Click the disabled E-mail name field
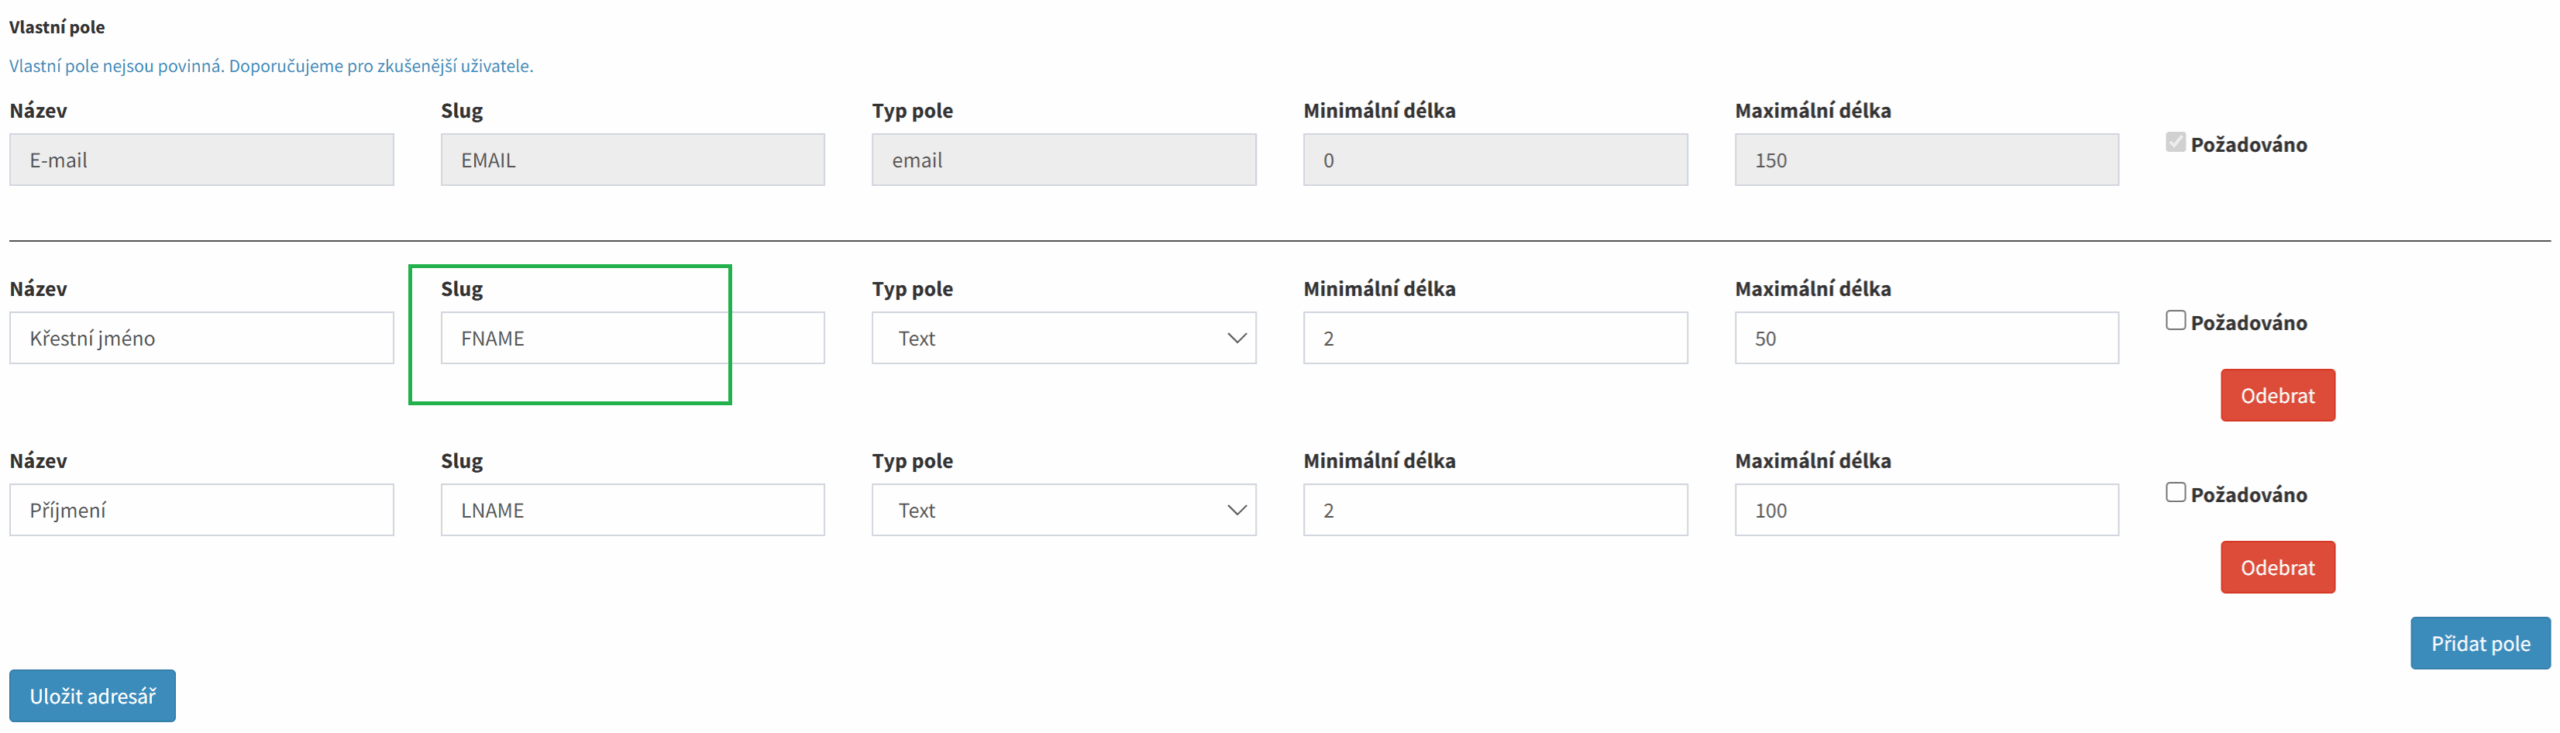Viewport: 2560px width, 733px height. tap(201, 160)
